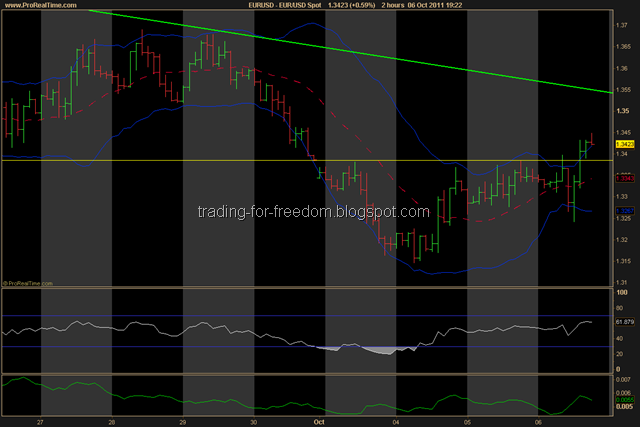Click the 1.355 price axis label
The image size is (640, 427).
pos(623,89)
